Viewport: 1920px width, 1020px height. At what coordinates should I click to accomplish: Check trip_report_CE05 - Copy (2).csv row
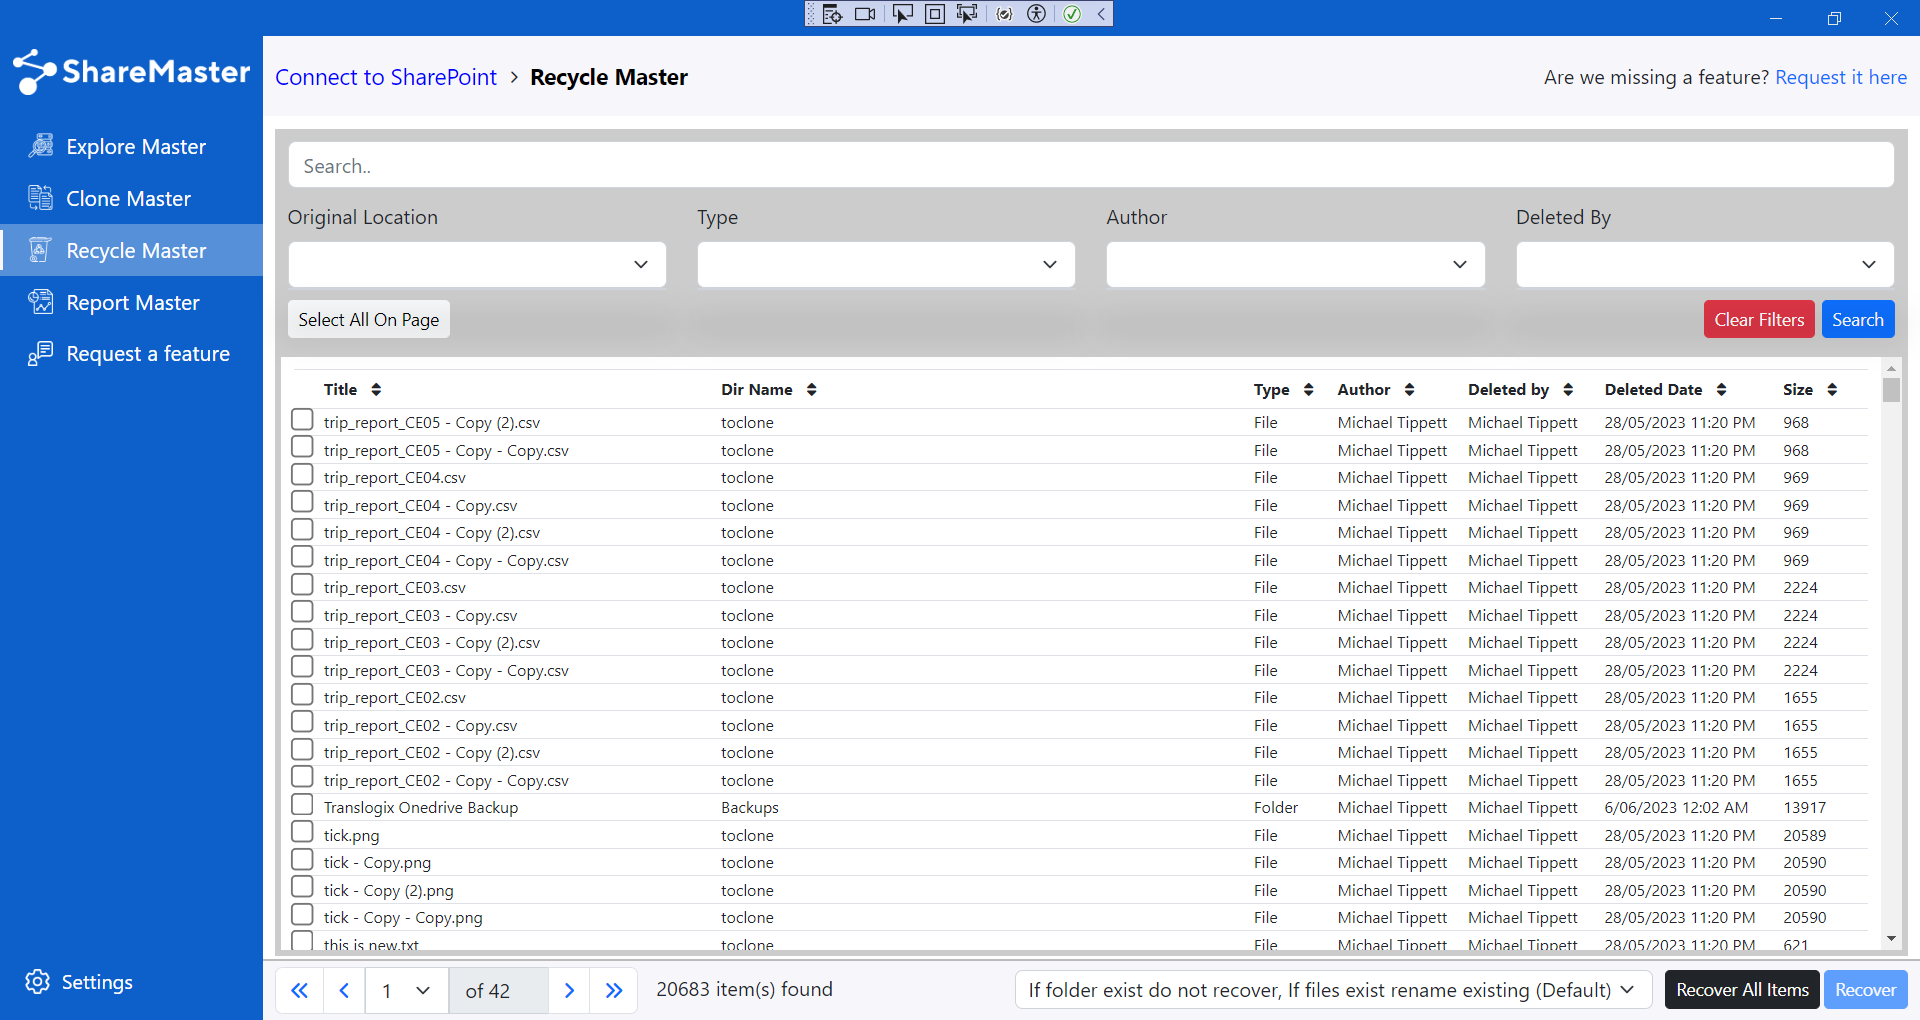302,420
